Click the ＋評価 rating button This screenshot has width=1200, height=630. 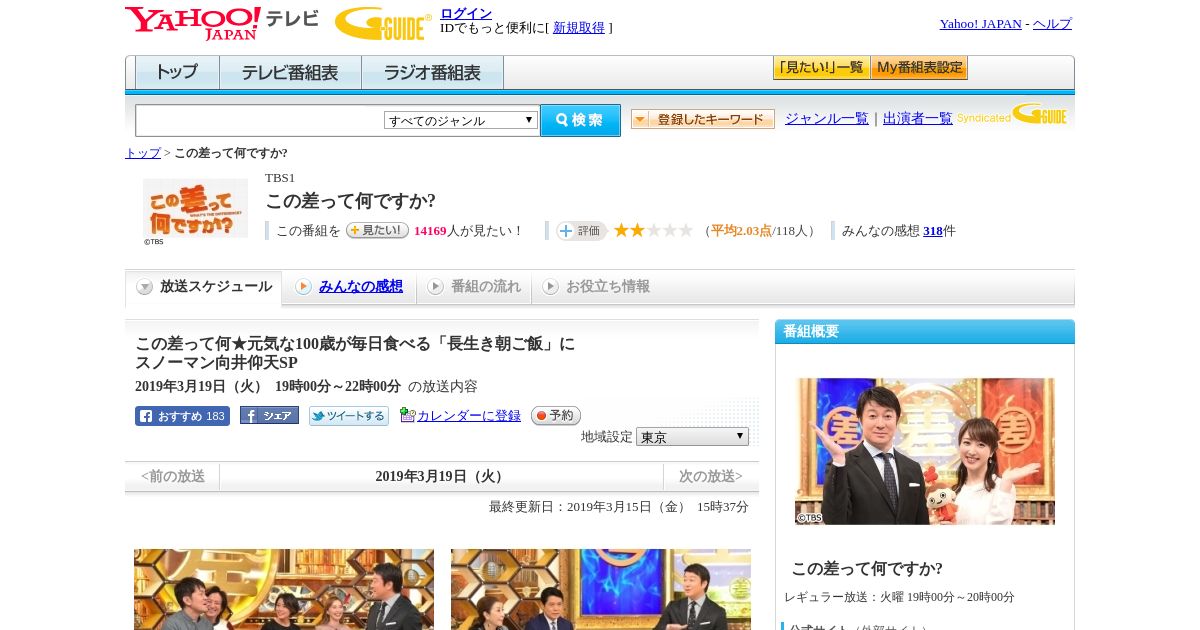point(582,231)
